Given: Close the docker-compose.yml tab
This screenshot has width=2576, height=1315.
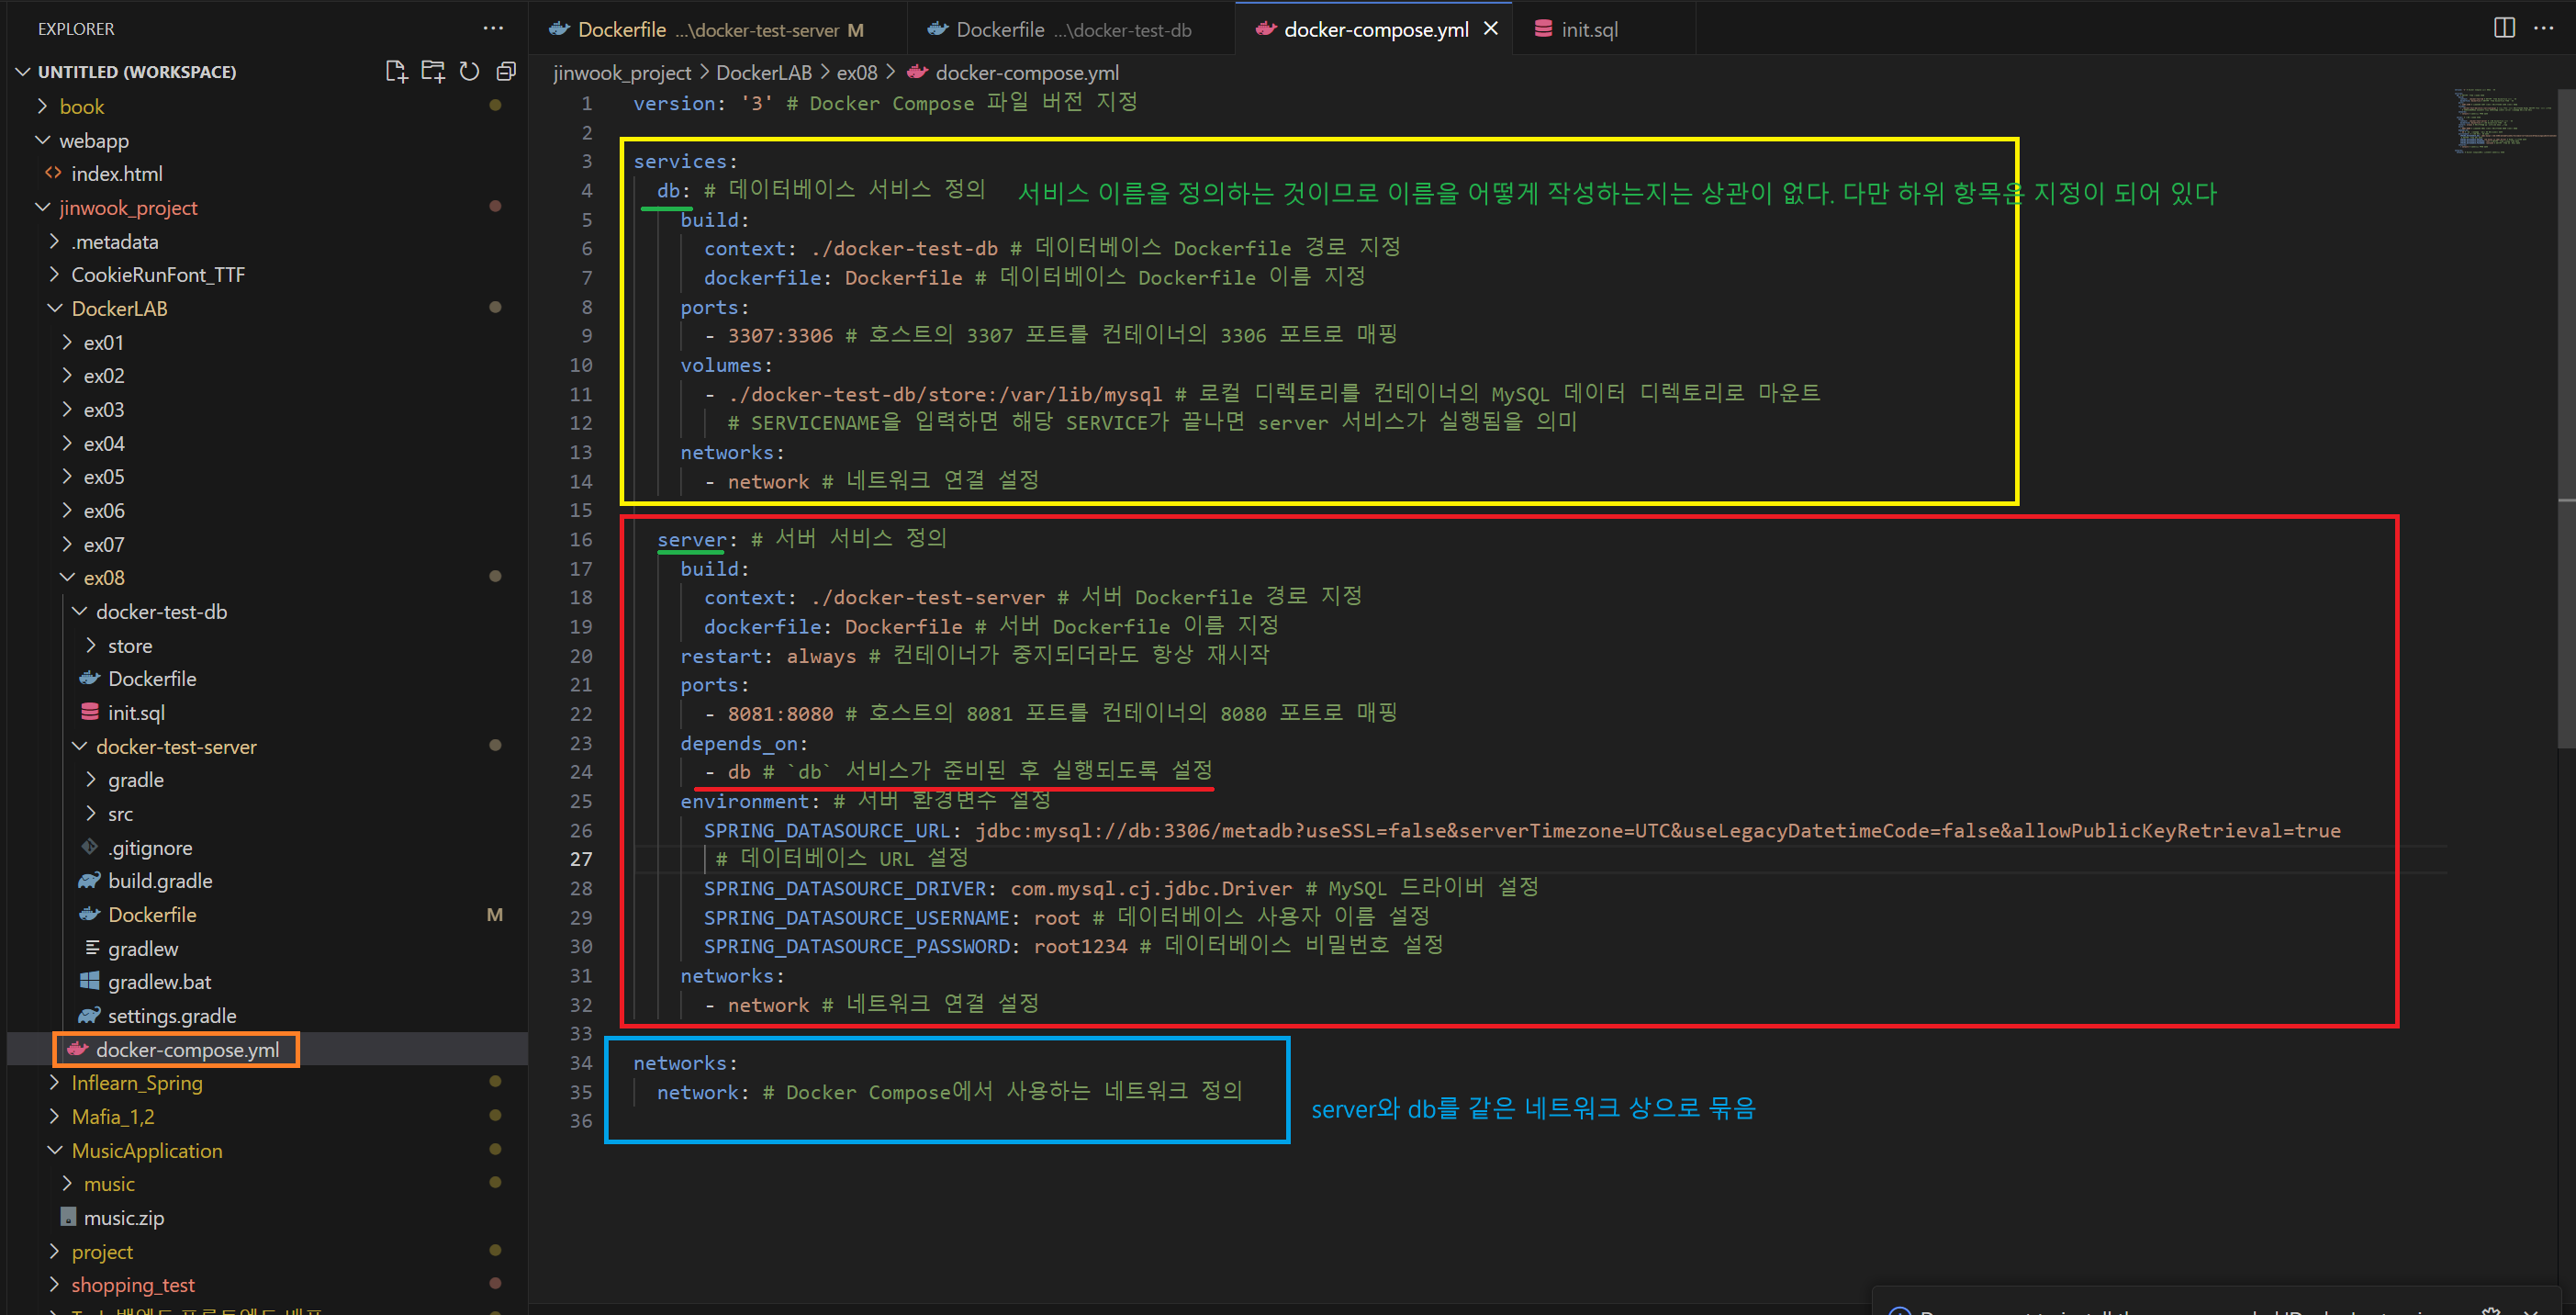Looking at the screenshot, I should tap(1490, 29).
